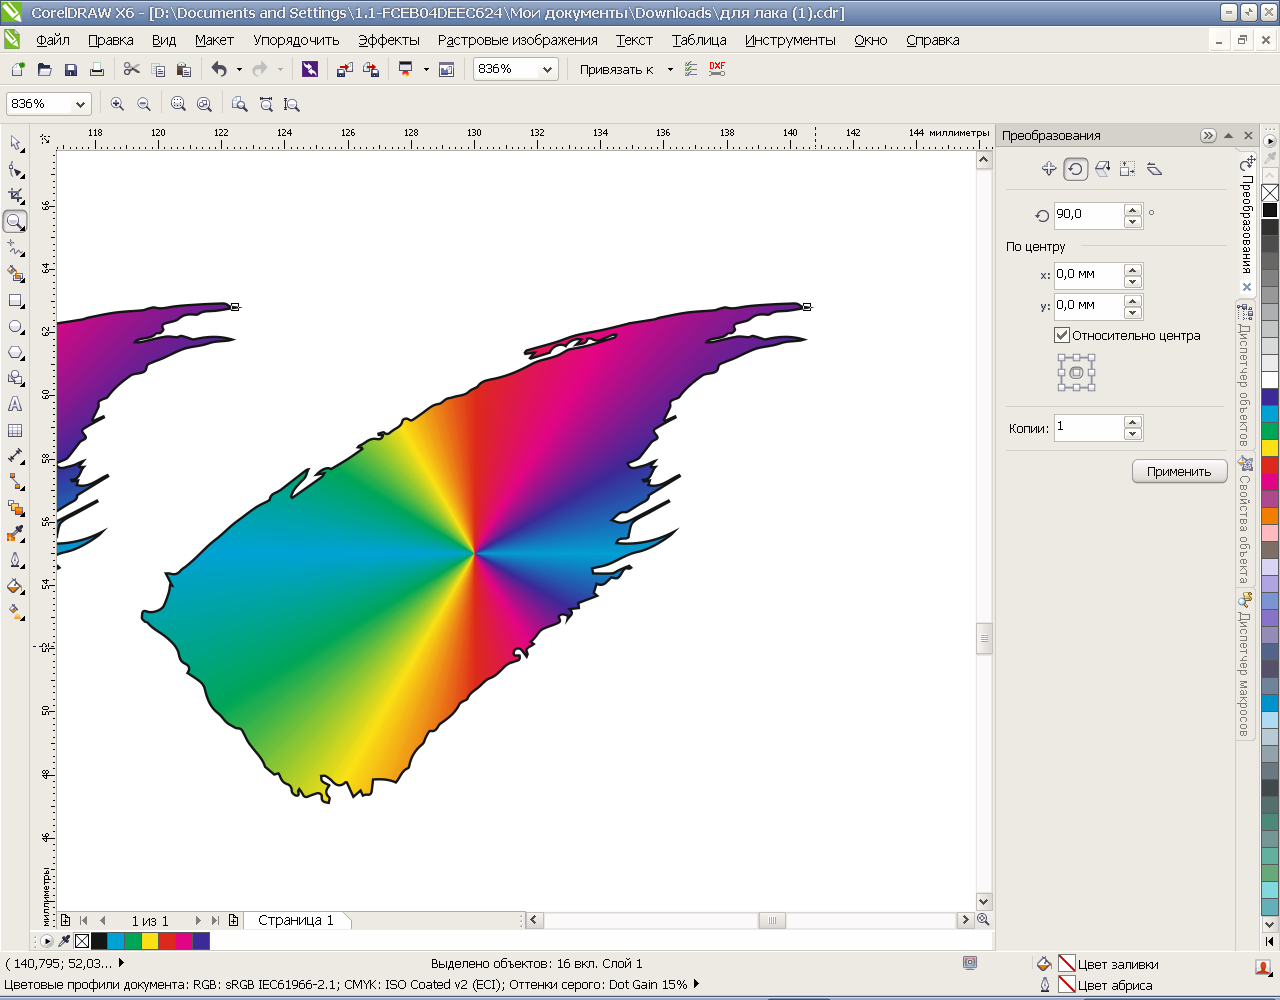Image resolution: width=1280 pixels, height=1000 pixels.
Task: Select the Crop tool in toolbox
Action: [x=15, y=195]
